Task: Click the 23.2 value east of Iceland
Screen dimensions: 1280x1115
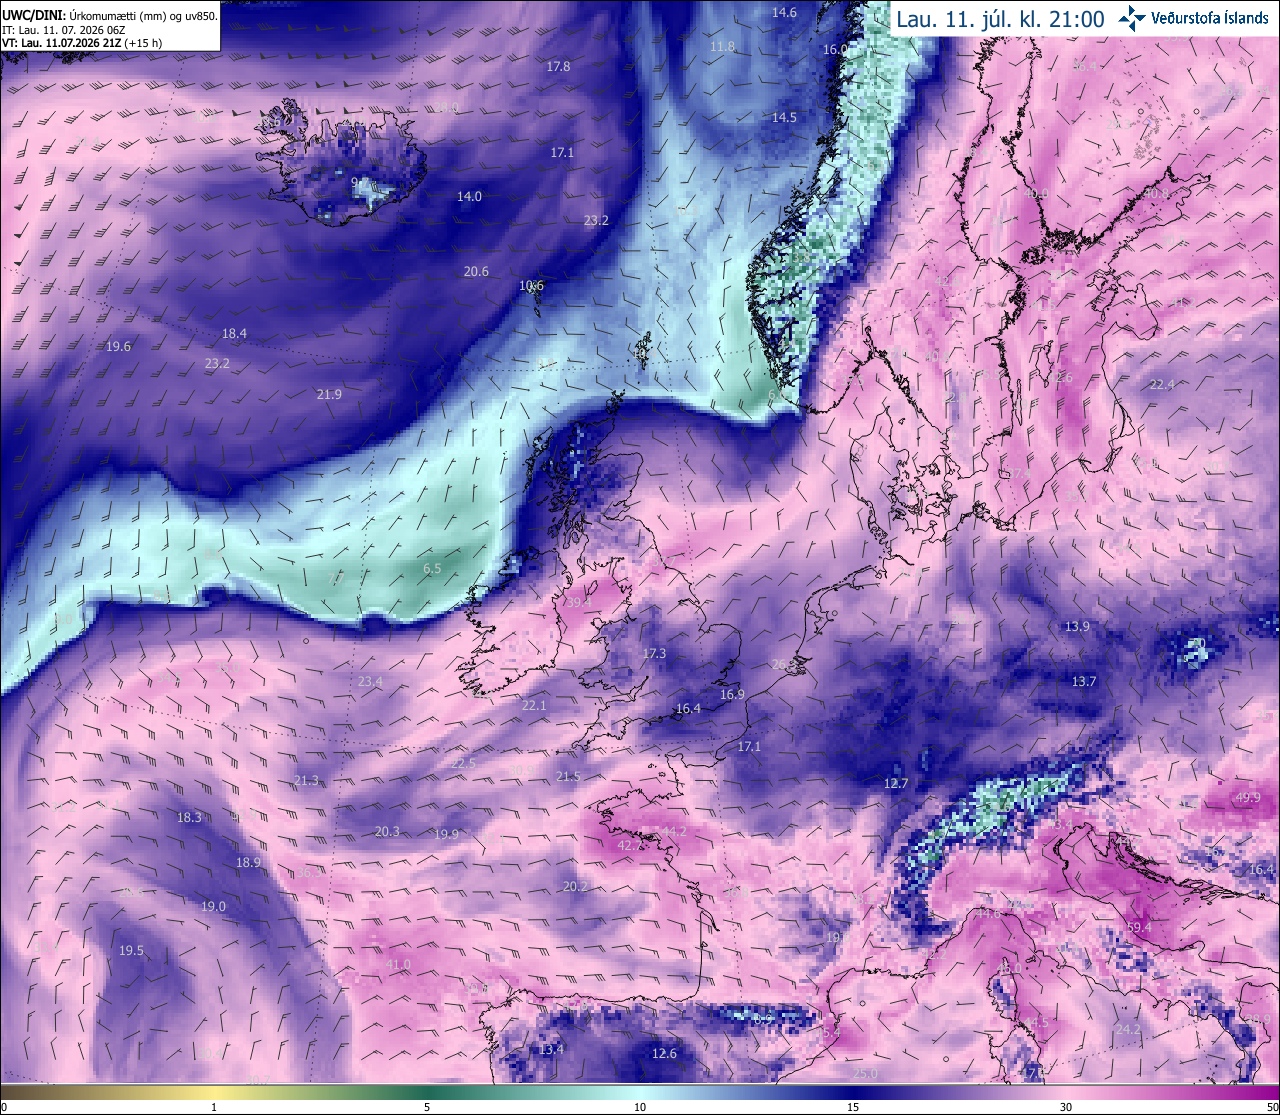Action: (596, 220)
